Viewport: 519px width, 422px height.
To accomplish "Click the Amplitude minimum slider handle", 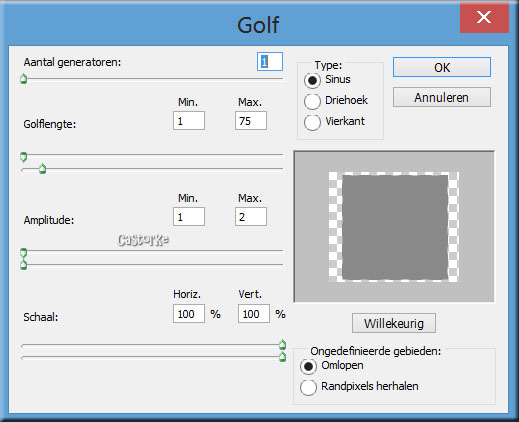I will click(23, 252).
